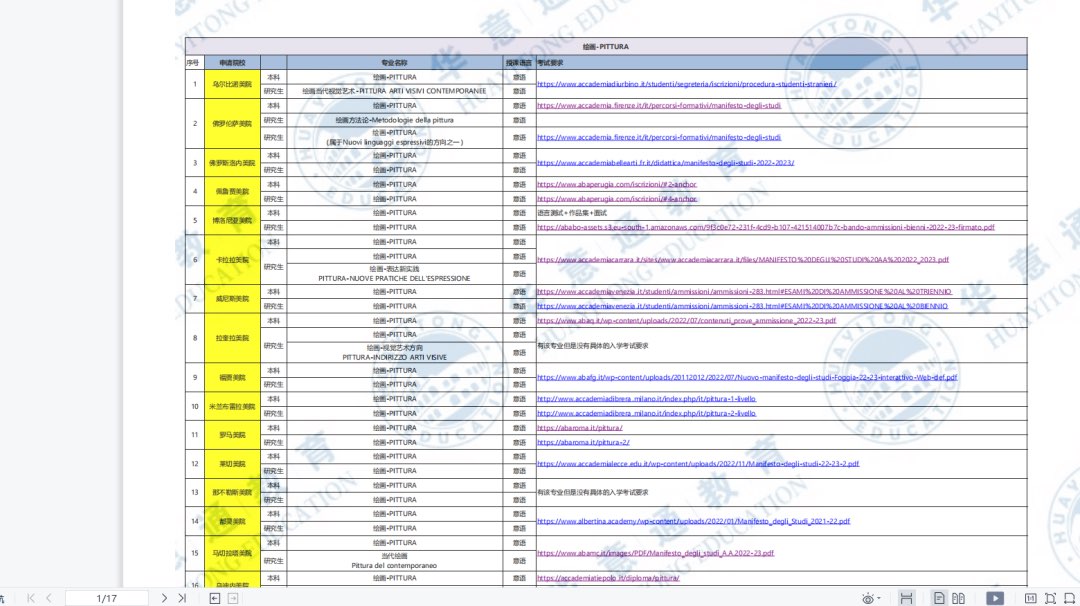Open the abaroma.it/pittura/ link
The image size is (1080, 606).
(579, 428)
